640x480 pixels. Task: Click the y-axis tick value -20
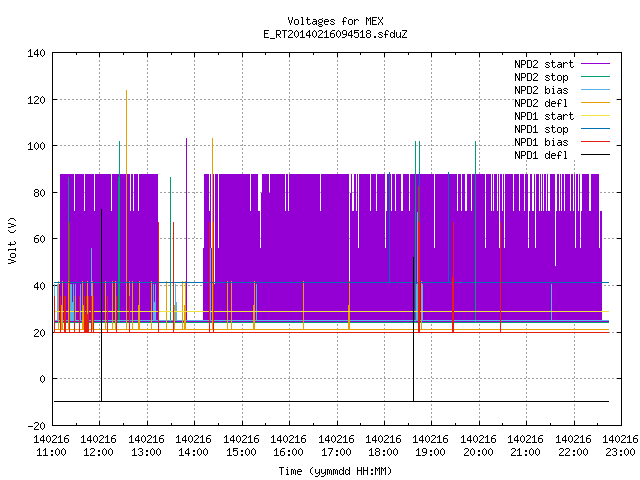[x=36, y=426]
